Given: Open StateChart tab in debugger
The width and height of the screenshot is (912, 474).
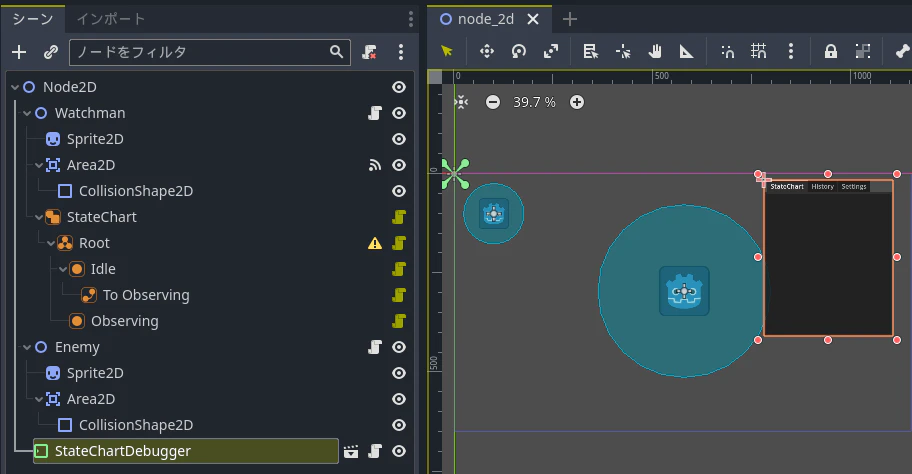Looking at the screenshot, I should (x=787, y=187).
